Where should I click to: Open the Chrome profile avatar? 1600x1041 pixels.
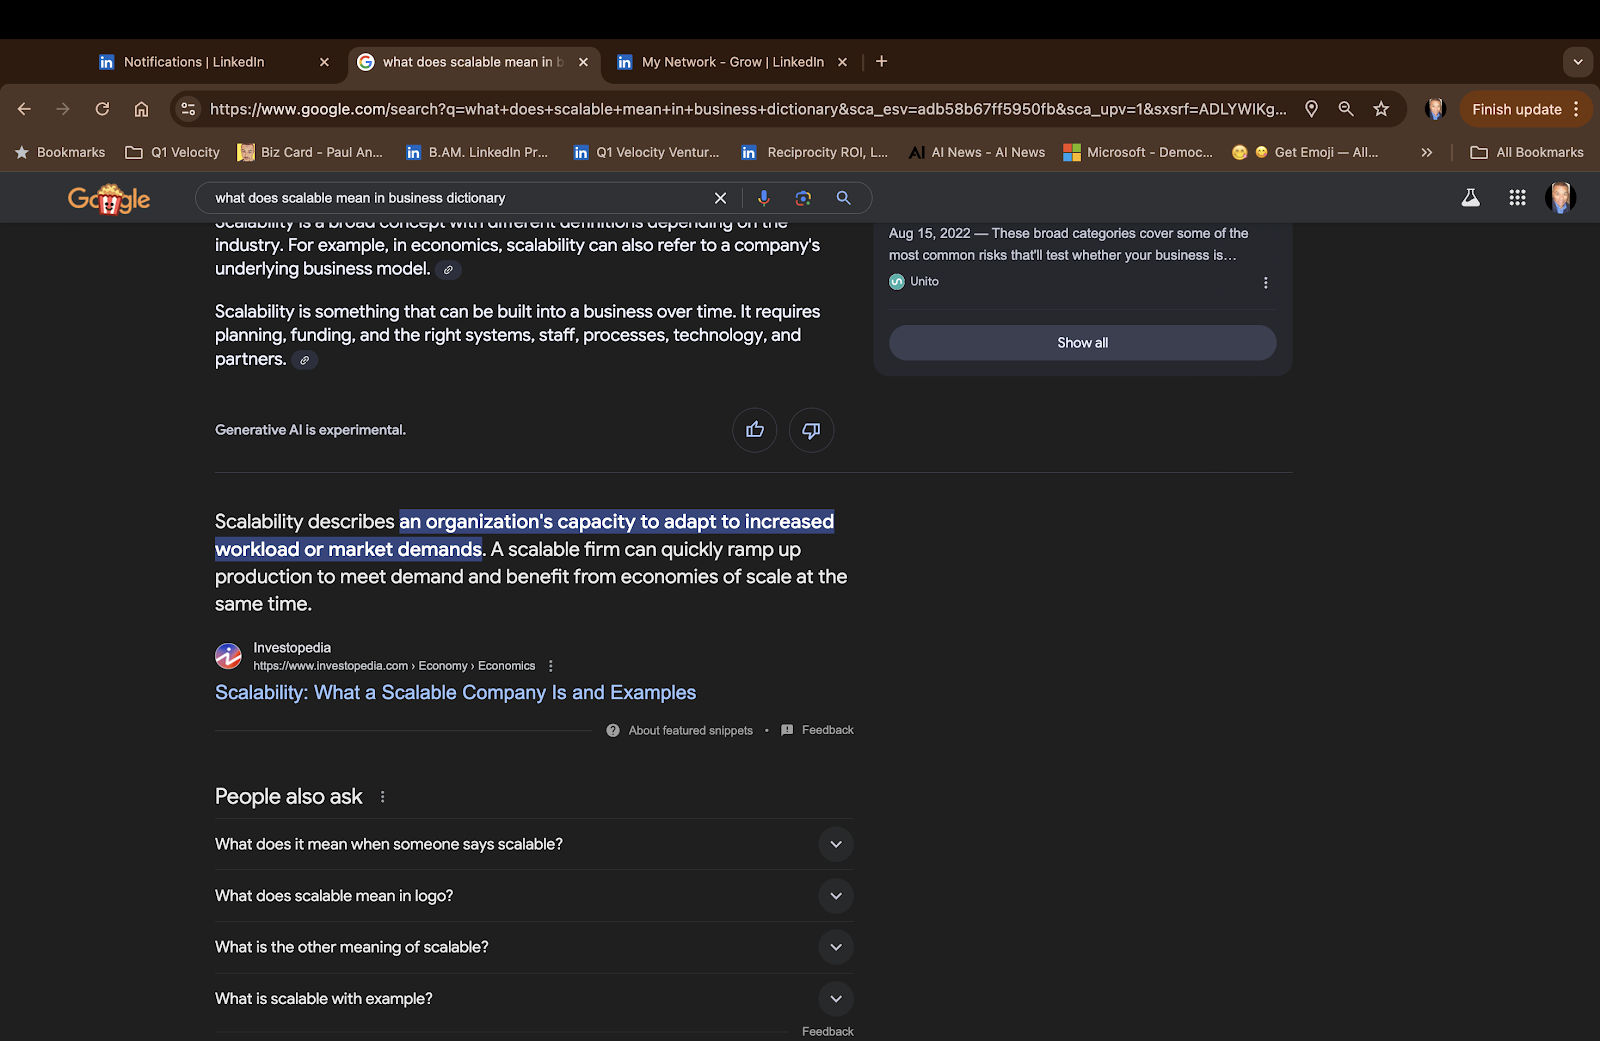1435,109
